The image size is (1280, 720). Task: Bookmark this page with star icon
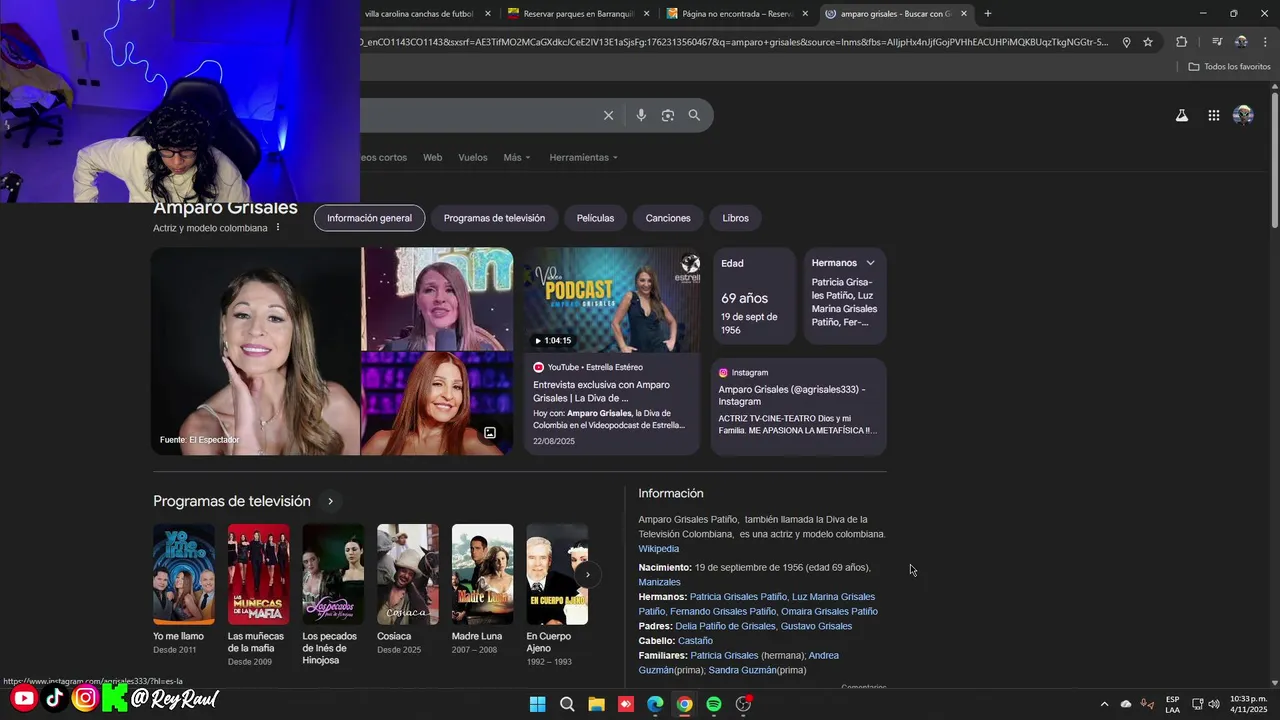click(x=1148, y=42)
